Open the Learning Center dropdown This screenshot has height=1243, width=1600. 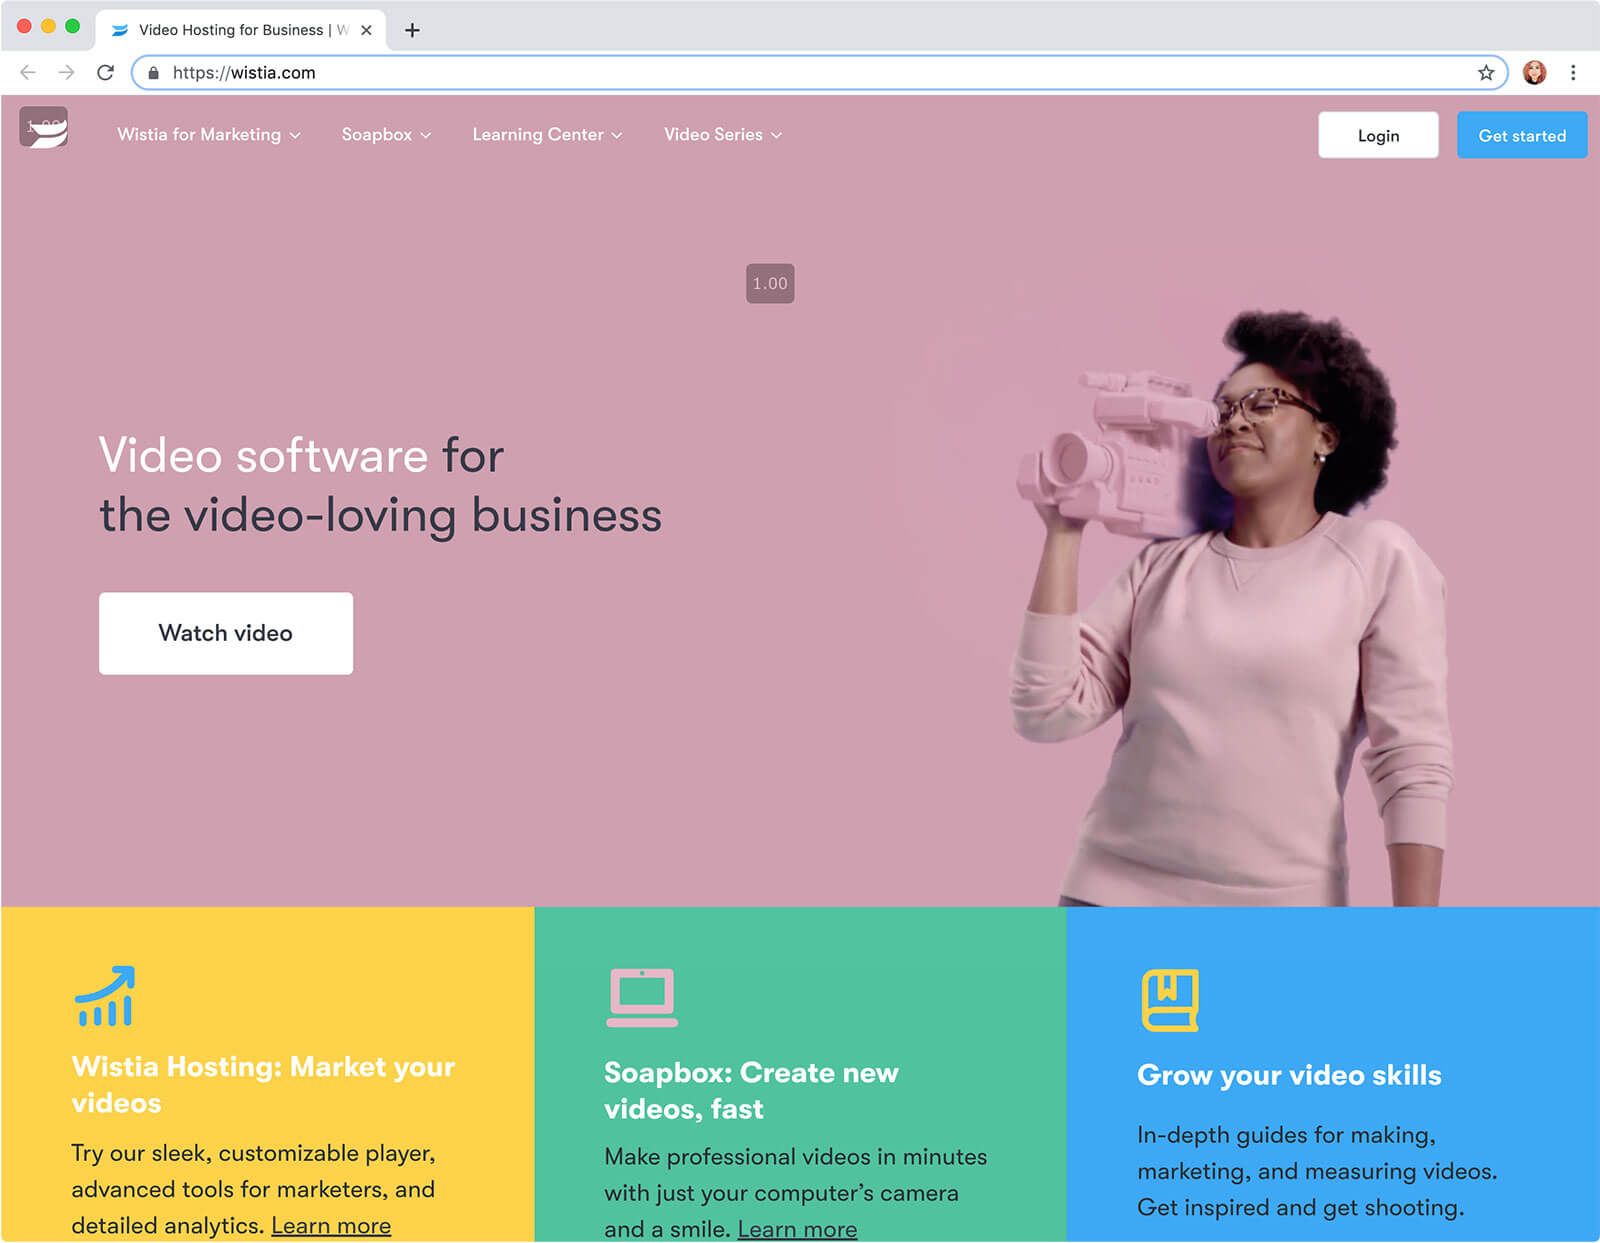[x=547, y=134]
